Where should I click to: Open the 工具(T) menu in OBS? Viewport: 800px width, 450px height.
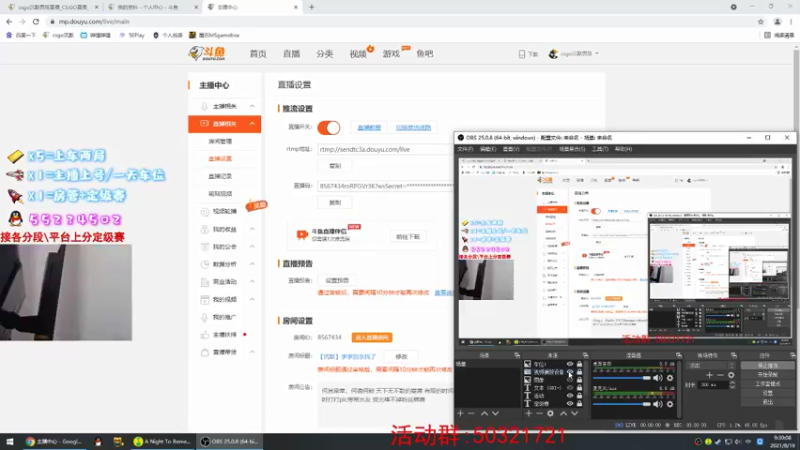coord(600,149)
